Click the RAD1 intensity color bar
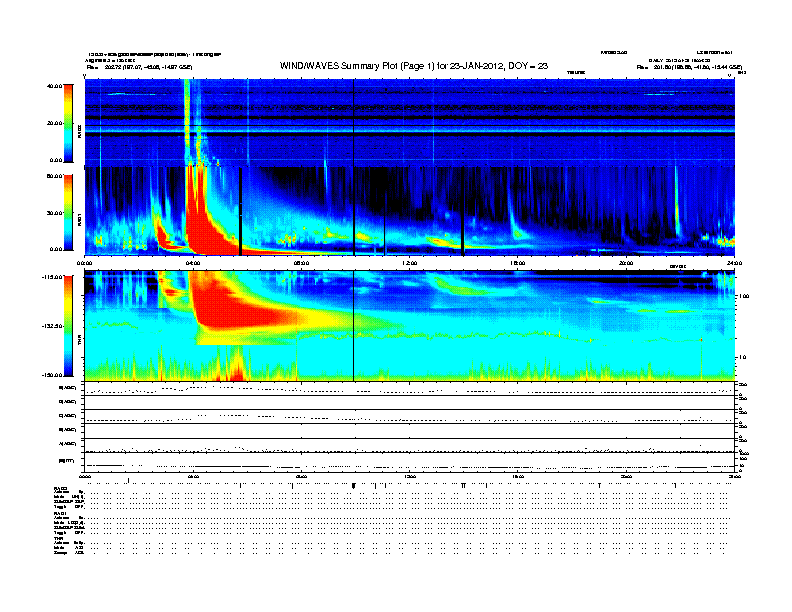This screenshot has height=612, width=792. tap(68, 213)
